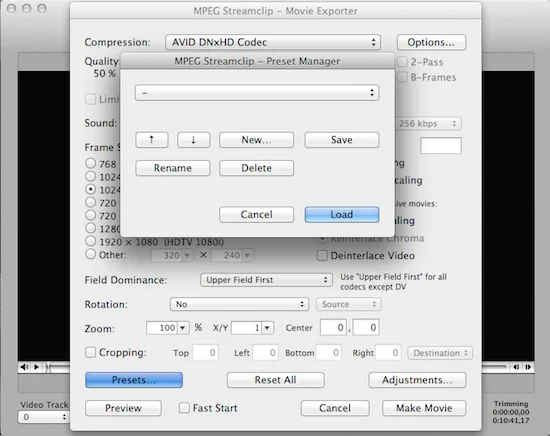Cancel the Preset Manager dialog
Image resolution: width=550 pixels, height=436 pixels.
point(256,214)
